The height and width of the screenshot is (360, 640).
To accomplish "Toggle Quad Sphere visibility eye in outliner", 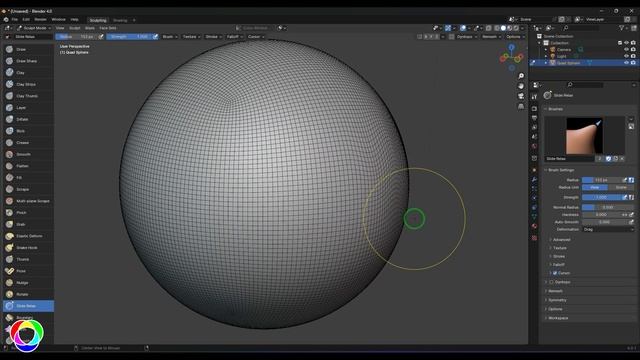I will [x=626, y=63].
